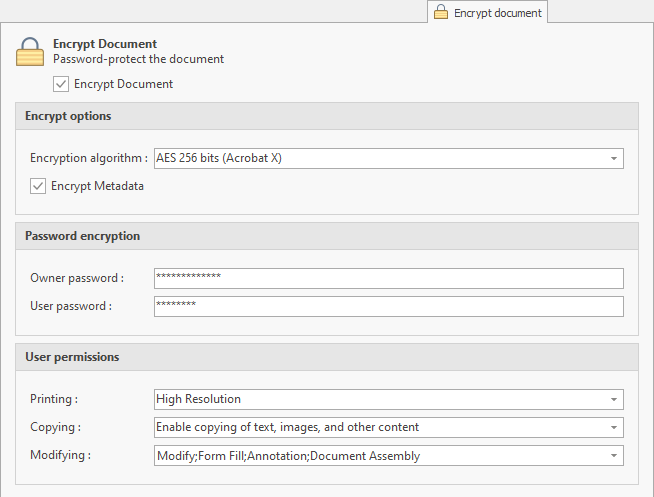Toggle the Encrypt Document checkbox
Image resolution: width=654 pixels, height=497 pixels.
tap(61, 84)
